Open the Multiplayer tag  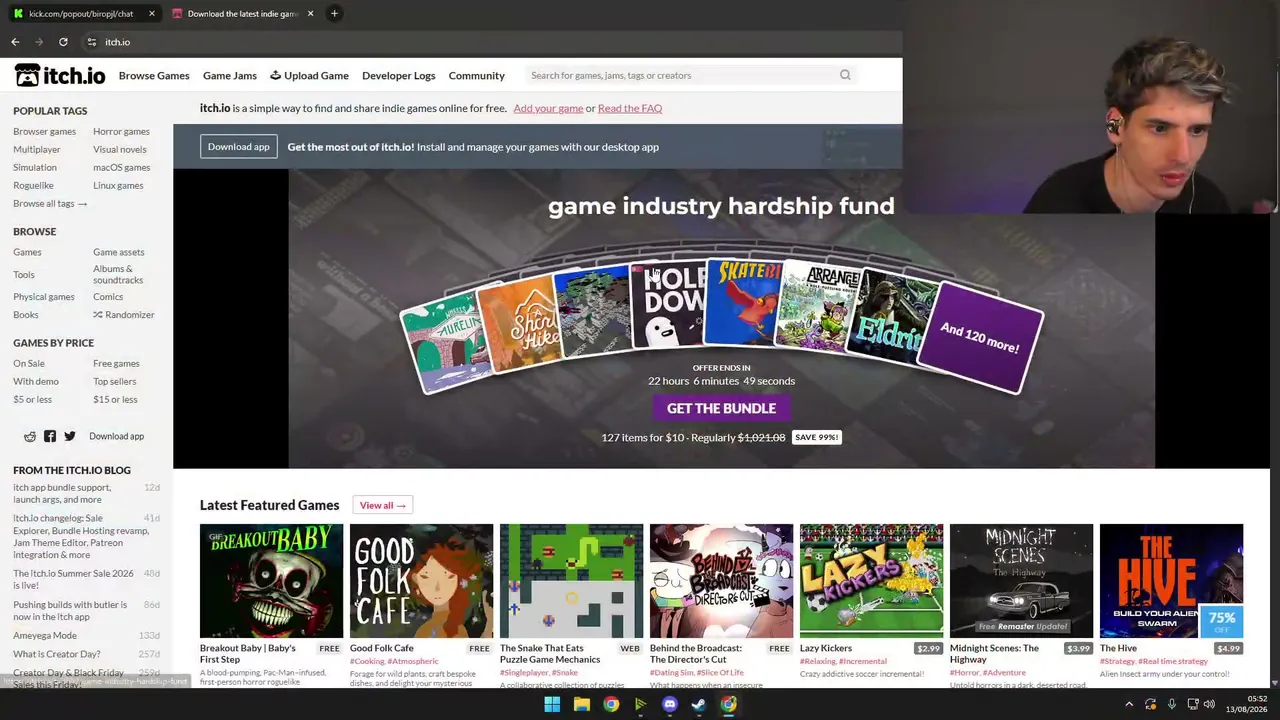37,149
